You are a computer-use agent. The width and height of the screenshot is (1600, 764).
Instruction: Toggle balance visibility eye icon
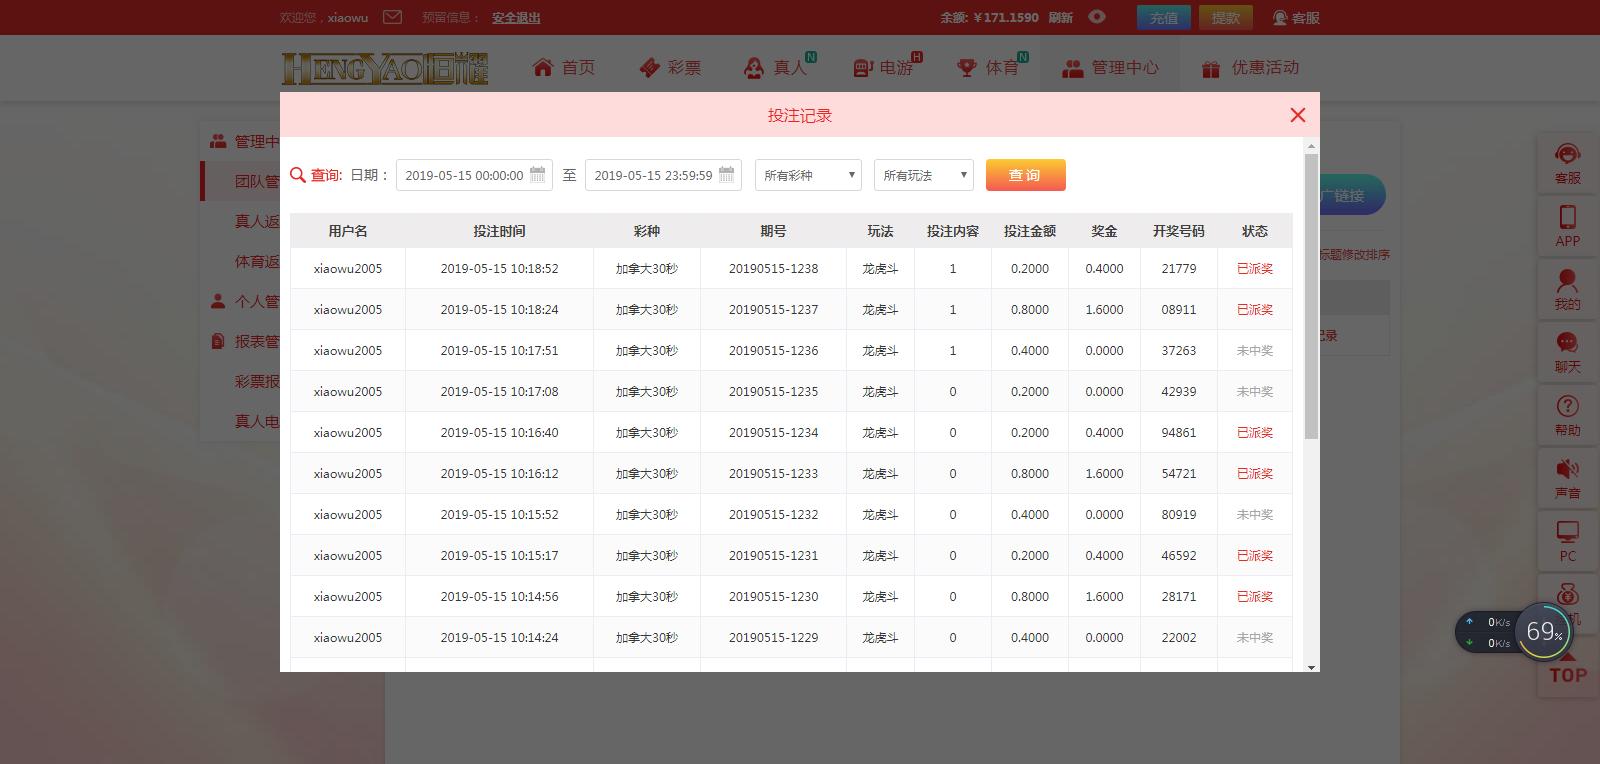click(x=1097, y=17)
